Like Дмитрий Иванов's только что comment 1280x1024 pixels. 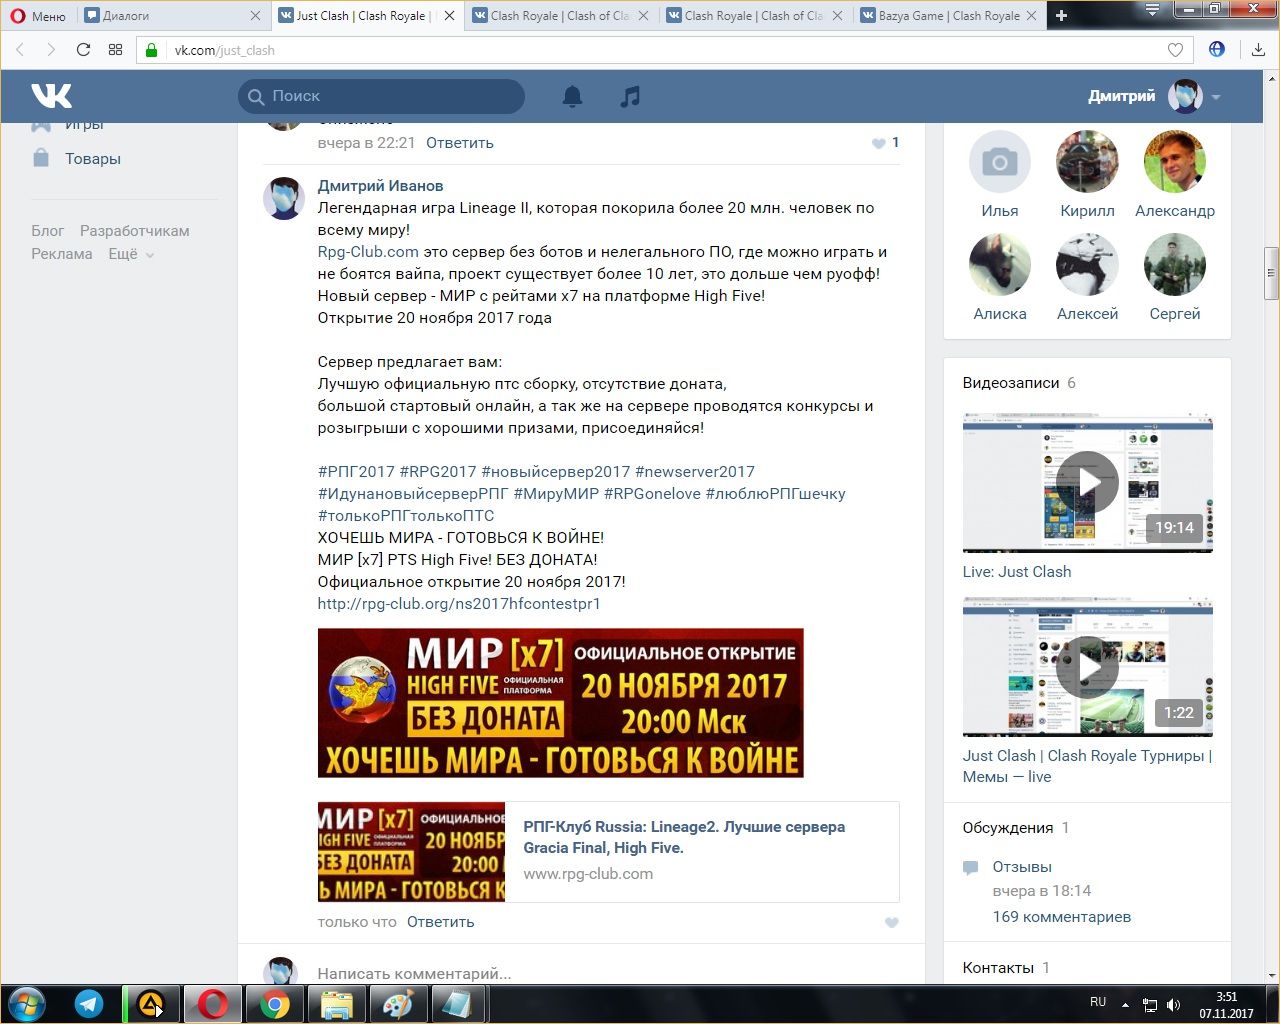click(892, 922)
